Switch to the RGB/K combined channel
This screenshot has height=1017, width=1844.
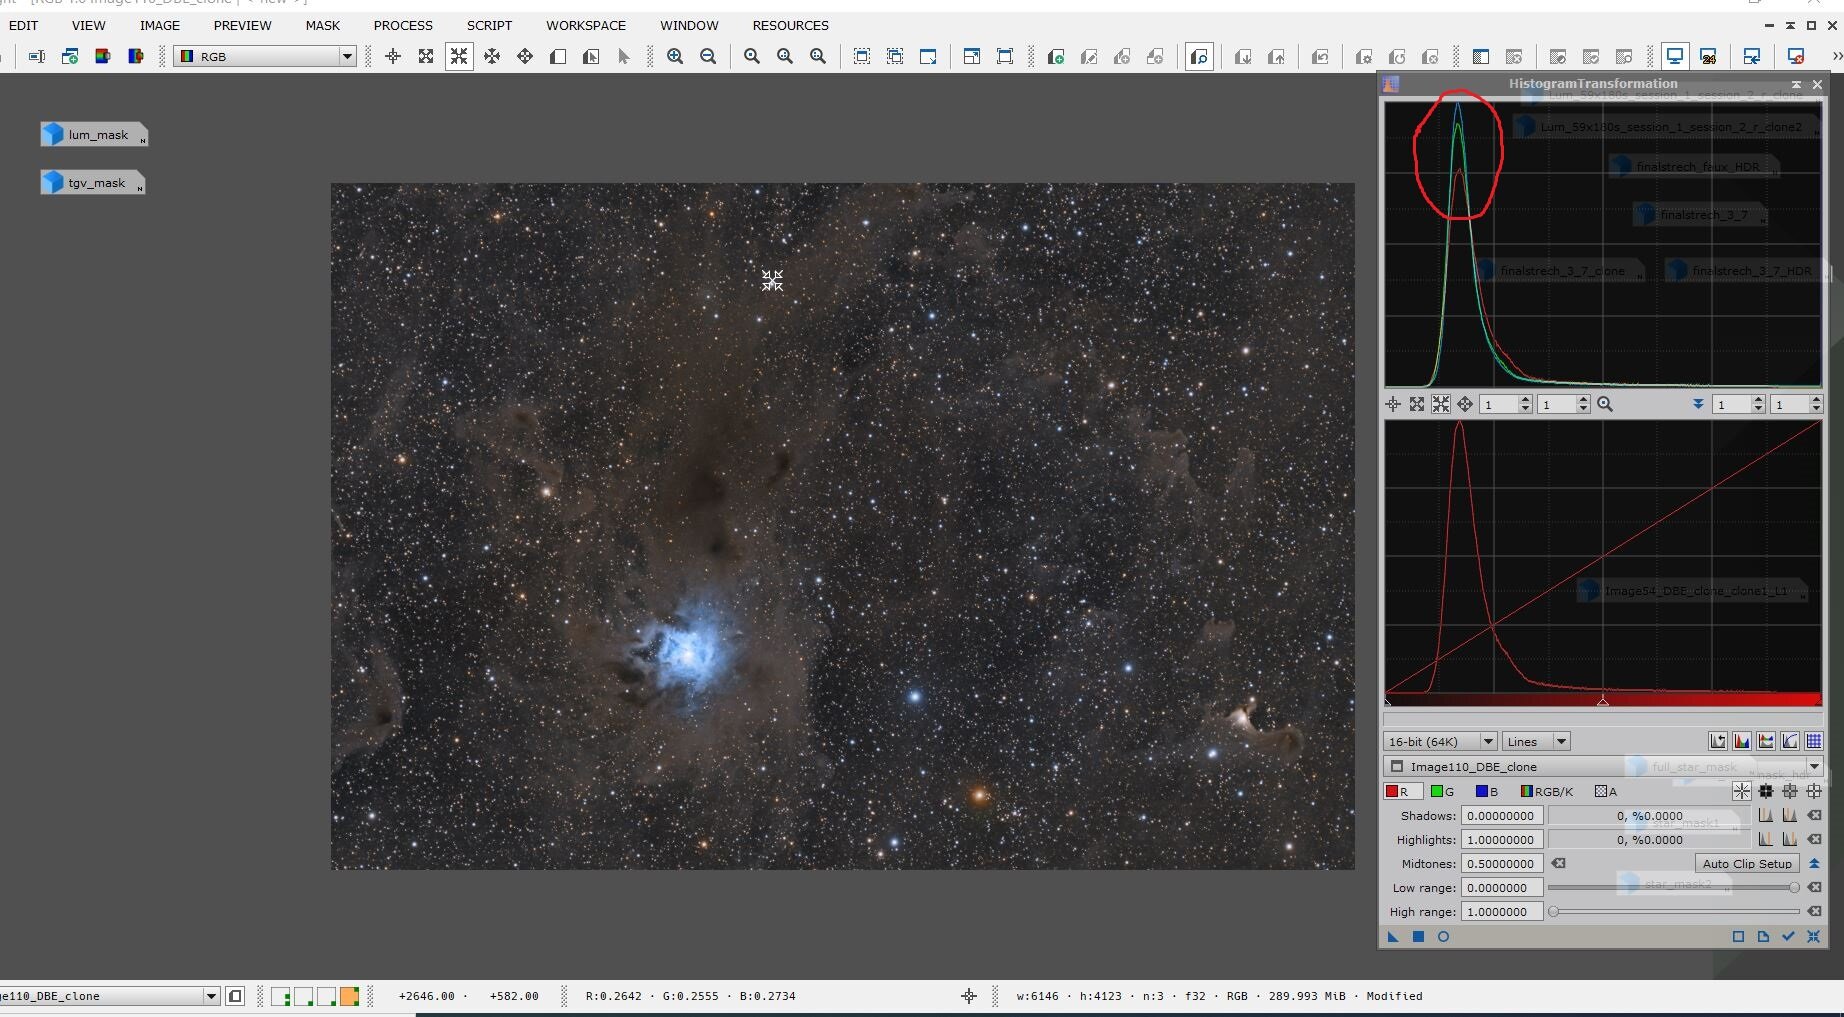click(1546, 792)
